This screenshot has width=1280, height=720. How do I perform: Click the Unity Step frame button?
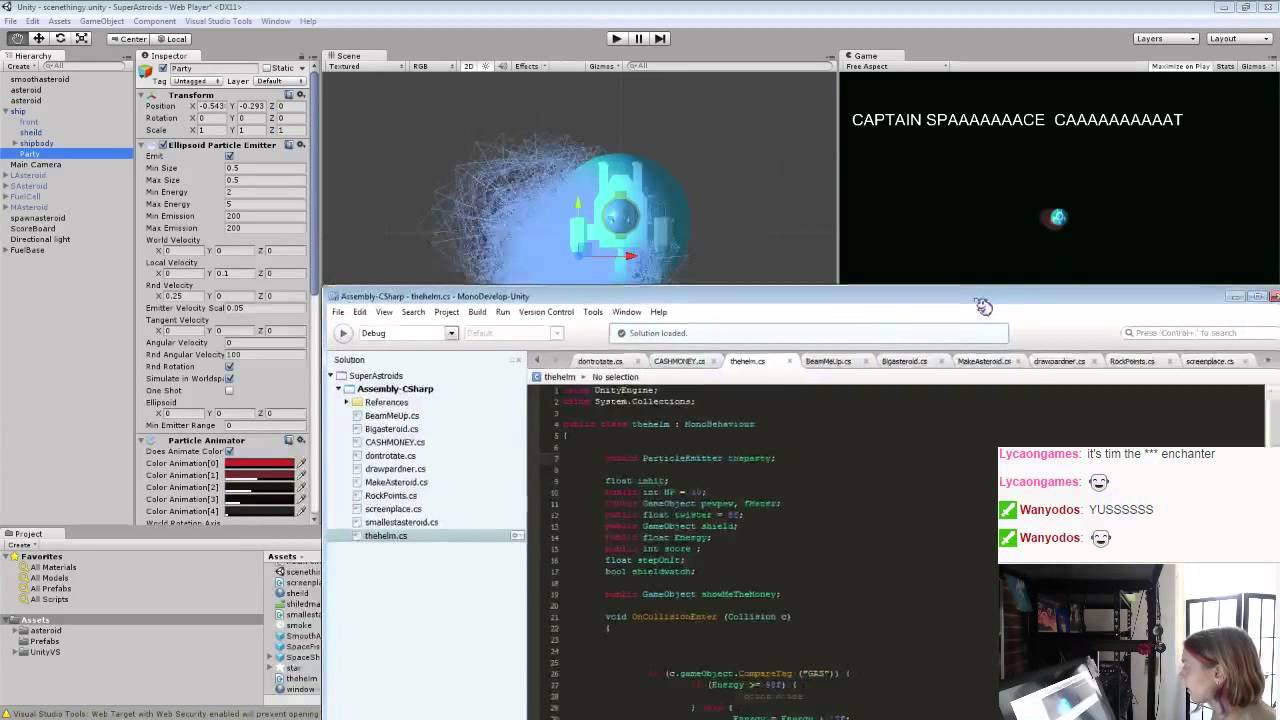click(x=660, y=38)
